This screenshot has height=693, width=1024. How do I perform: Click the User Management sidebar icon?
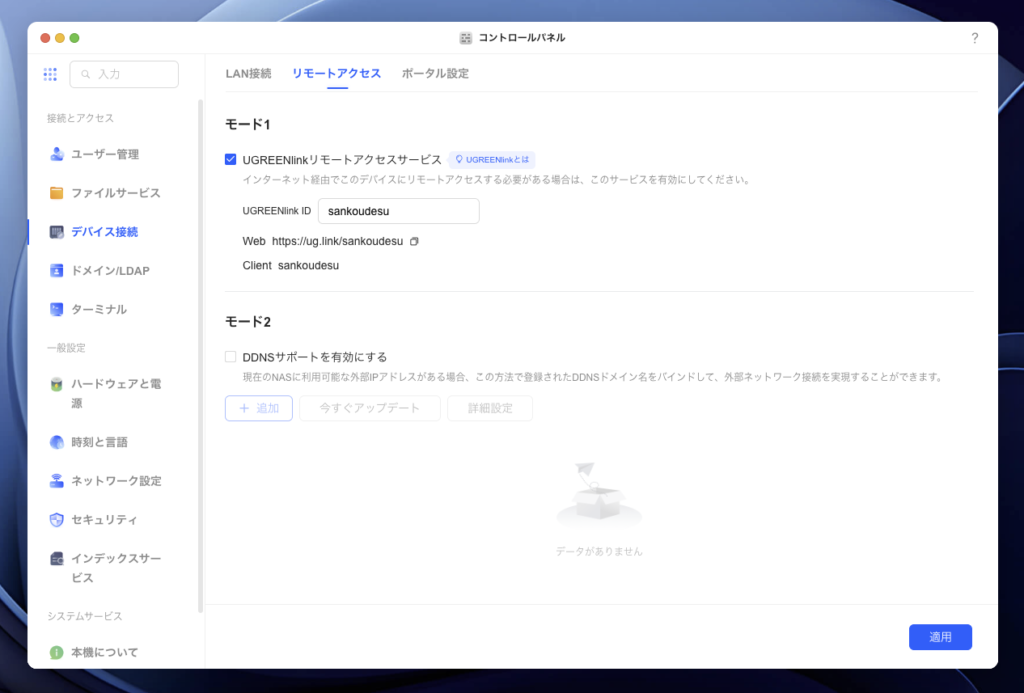point(57,154)
